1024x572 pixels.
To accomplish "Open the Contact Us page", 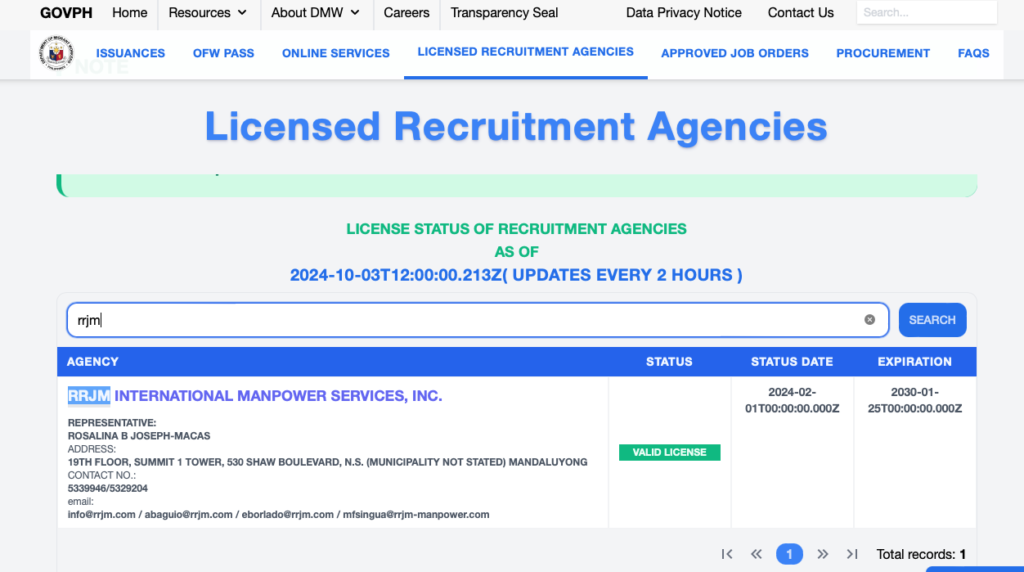I will [801, 12].
